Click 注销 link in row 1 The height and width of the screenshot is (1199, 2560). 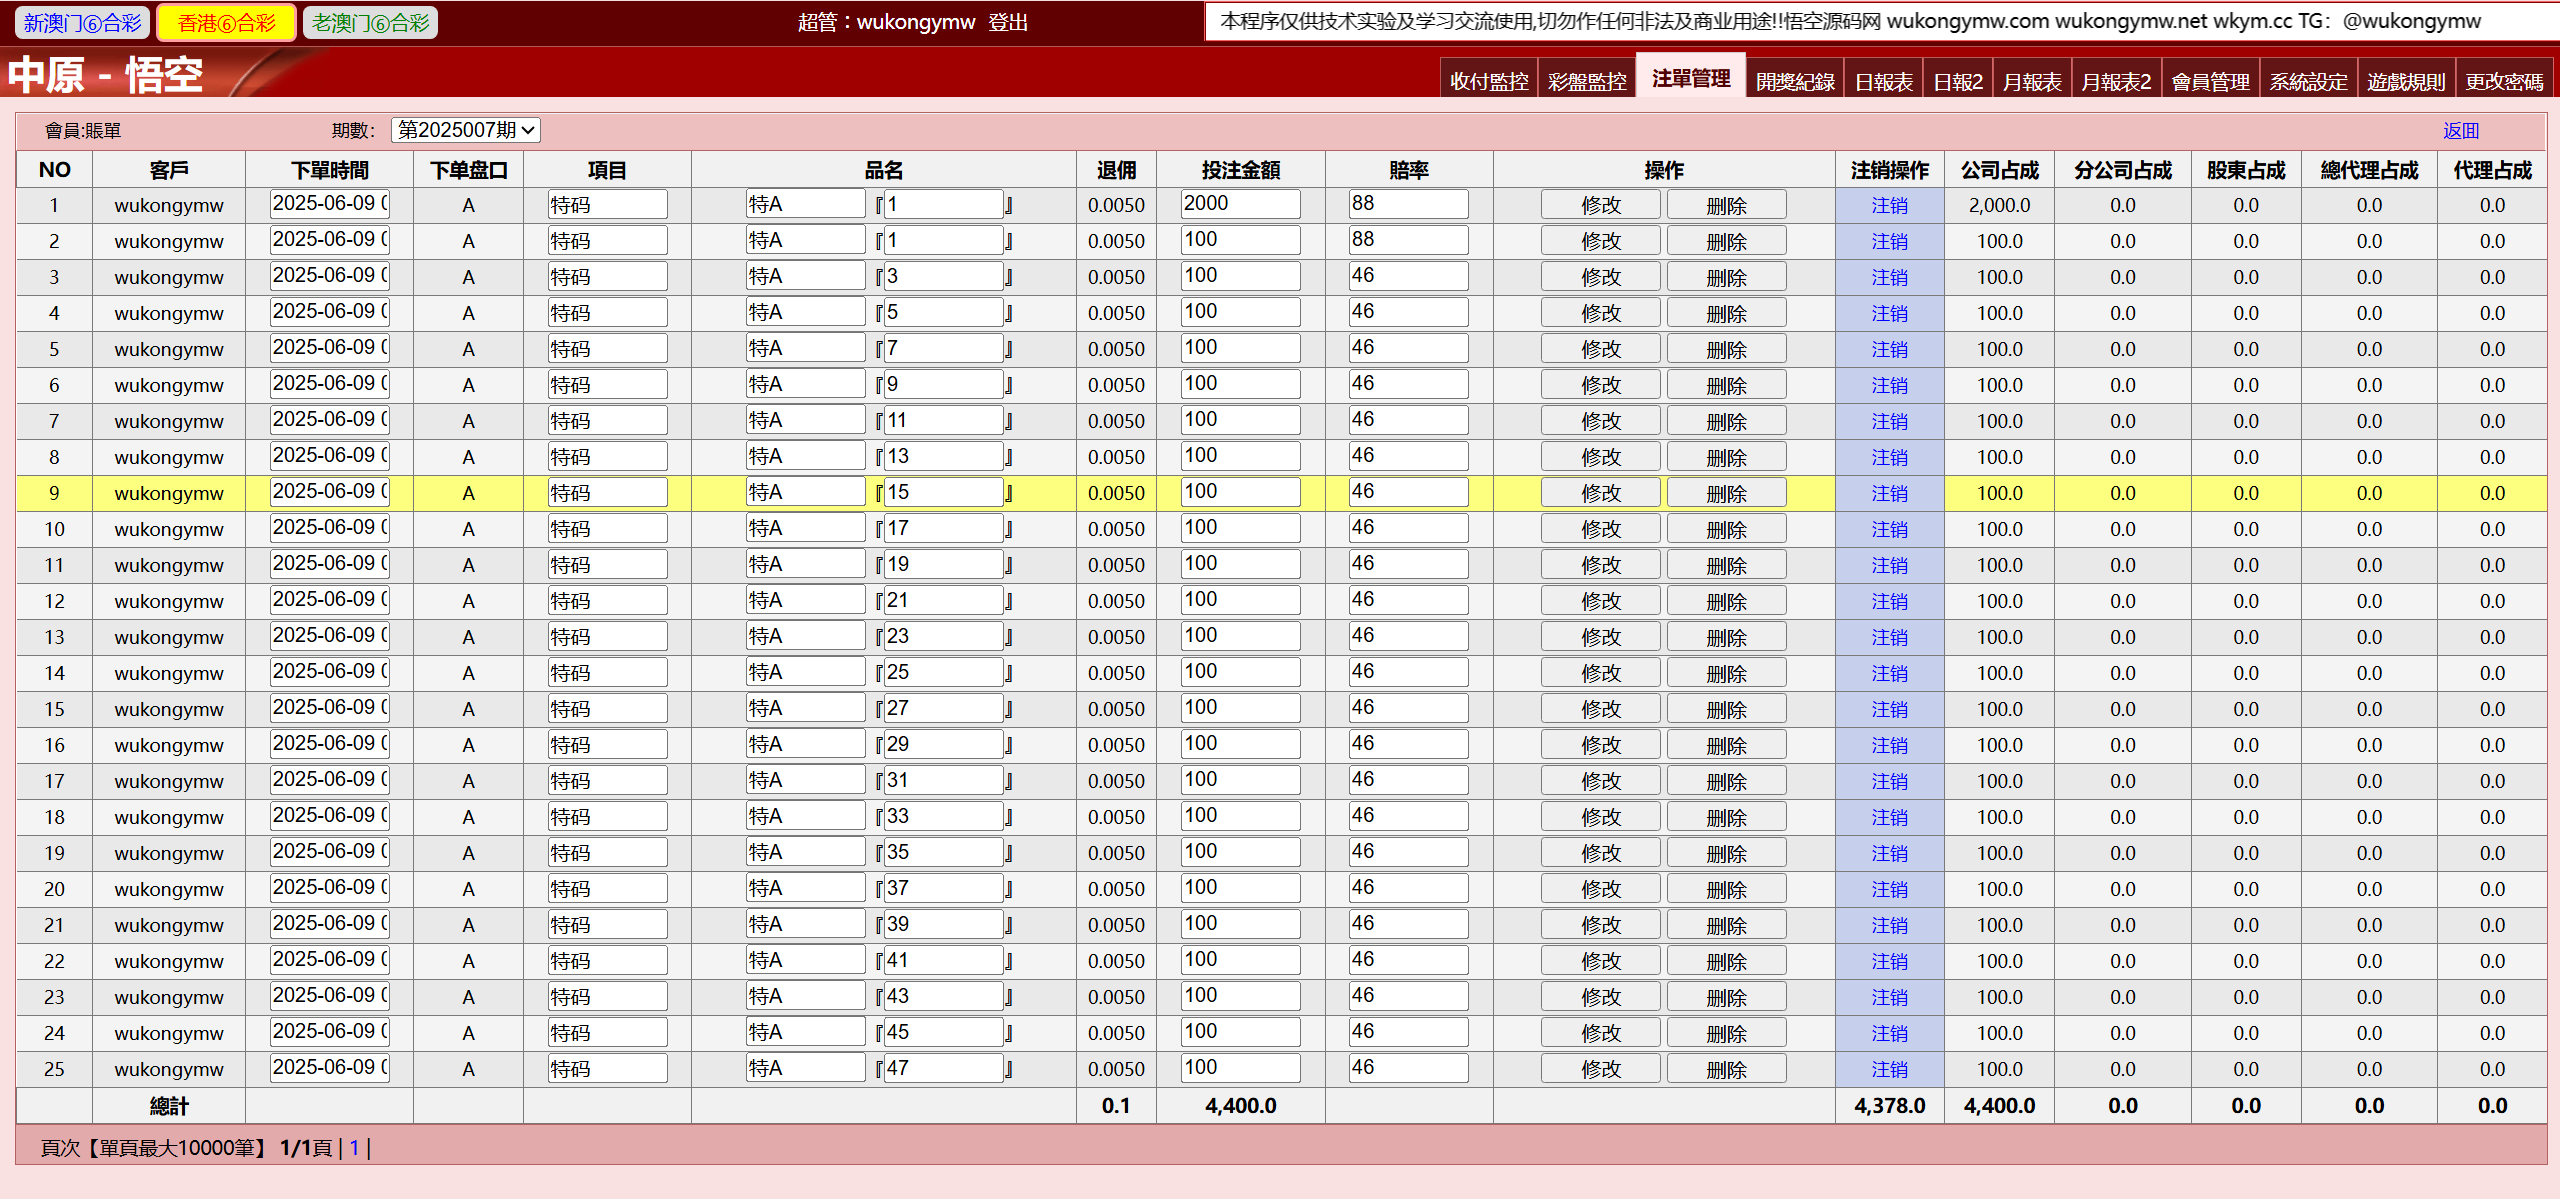pyautogui.click(x=1889, y=205)
